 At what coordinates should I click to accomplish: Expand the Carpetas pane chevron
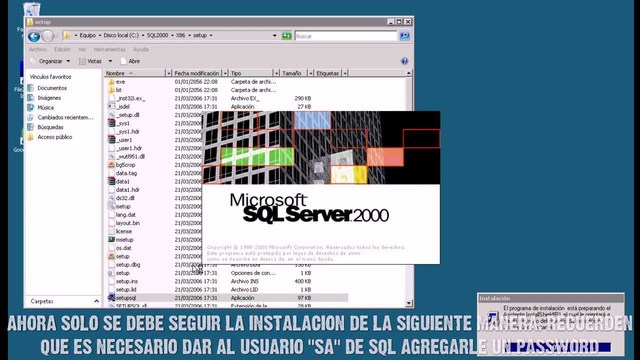coord(96,301)
